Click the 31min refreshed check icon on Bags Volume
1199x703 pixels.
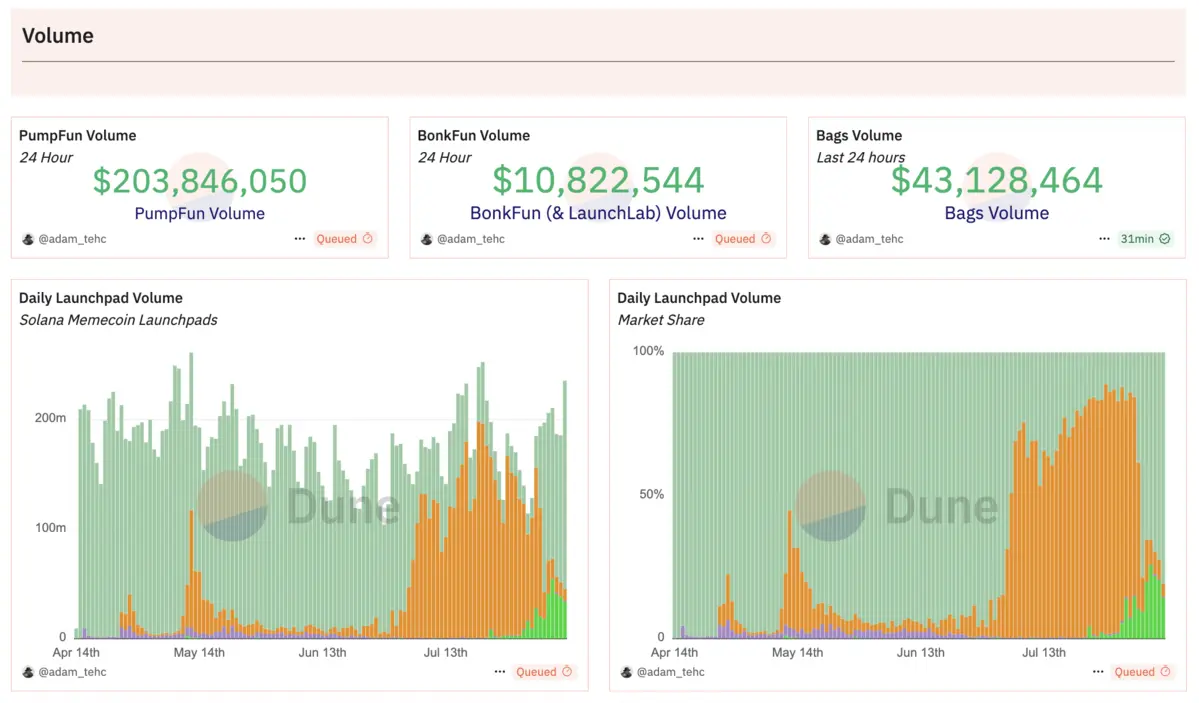[x=1165, y=239]
